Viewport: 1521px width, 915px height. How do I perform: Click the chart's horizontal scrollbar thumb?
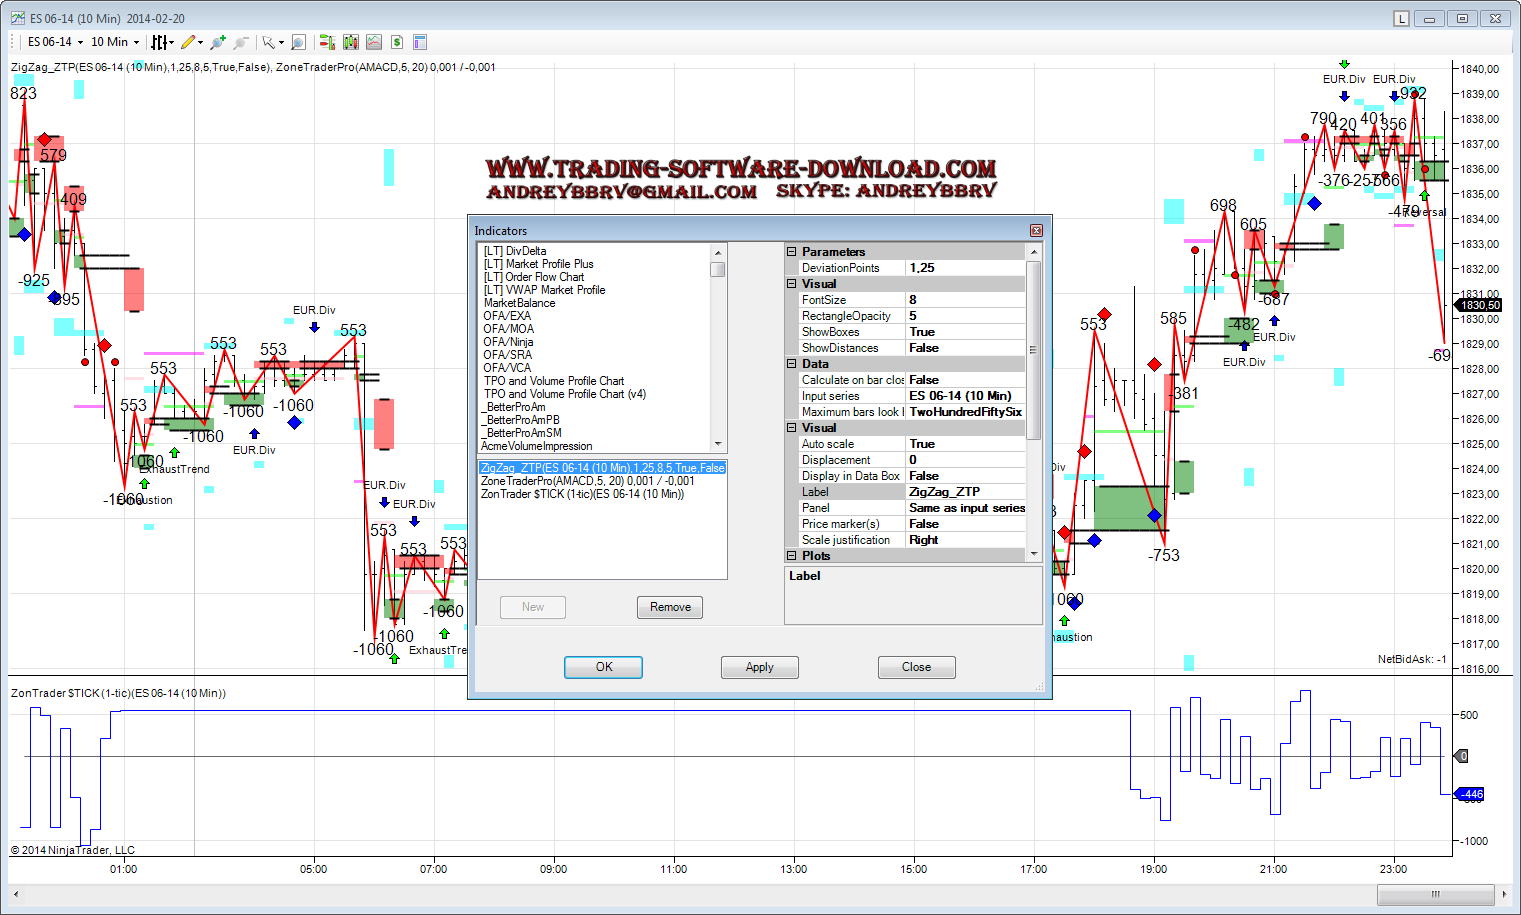pos(1435,894)
